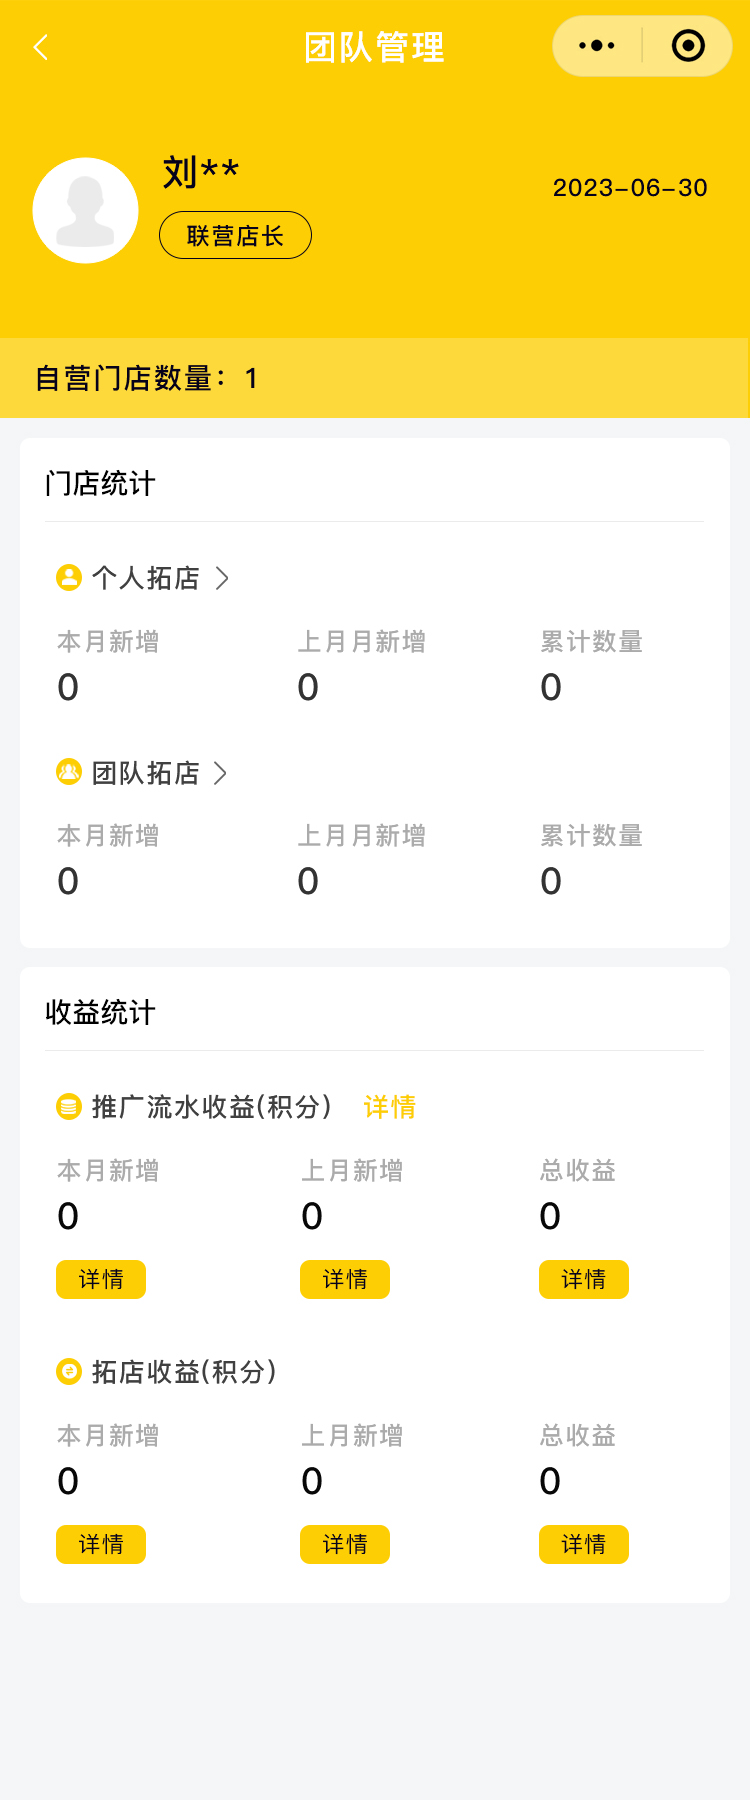Tap the 推广流水收益 coin stack icon

tap(69, 1107)
